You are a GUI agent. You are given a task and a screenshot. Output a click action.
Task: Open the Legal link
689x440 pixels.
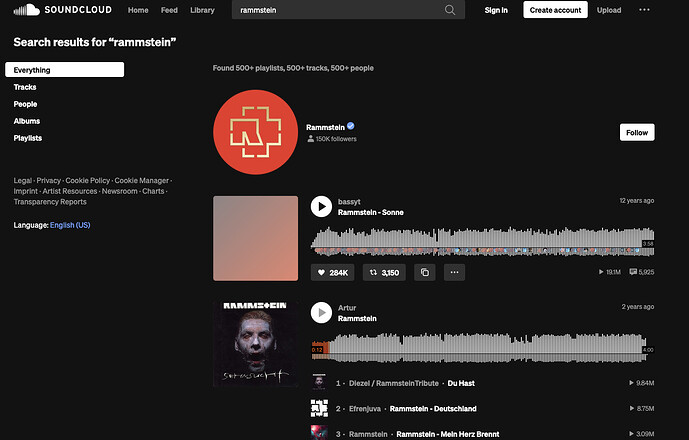[22, 181]
